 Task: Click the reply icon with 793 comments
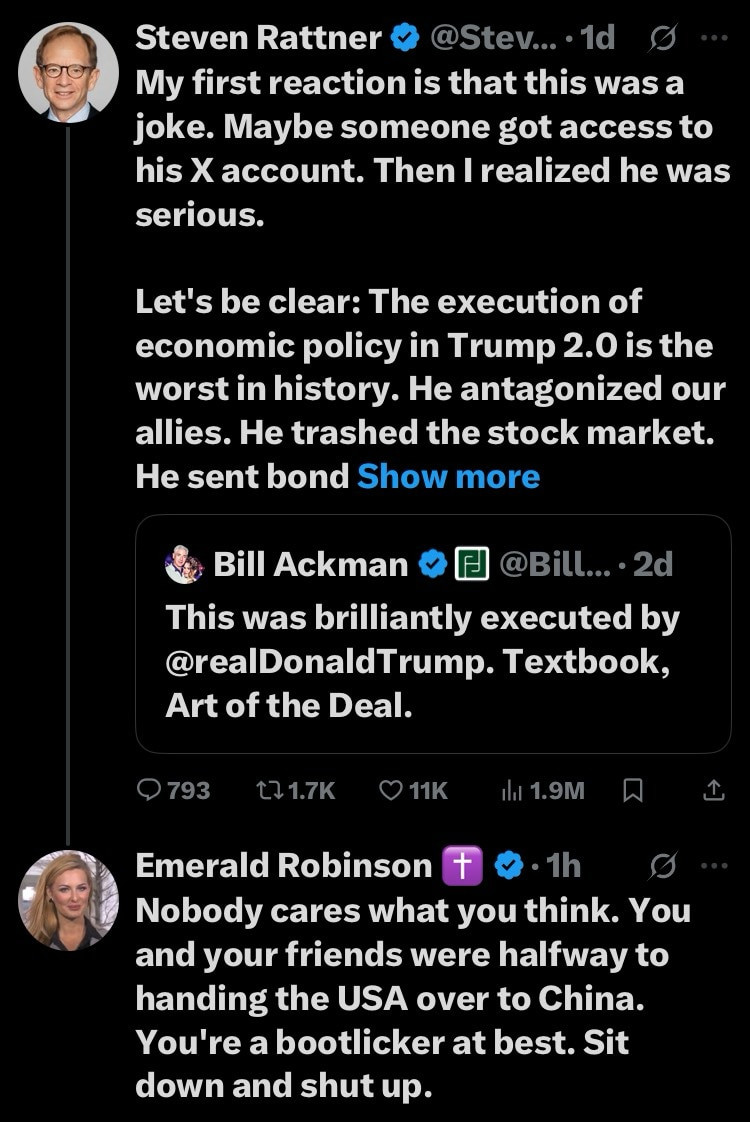(150, 790)
